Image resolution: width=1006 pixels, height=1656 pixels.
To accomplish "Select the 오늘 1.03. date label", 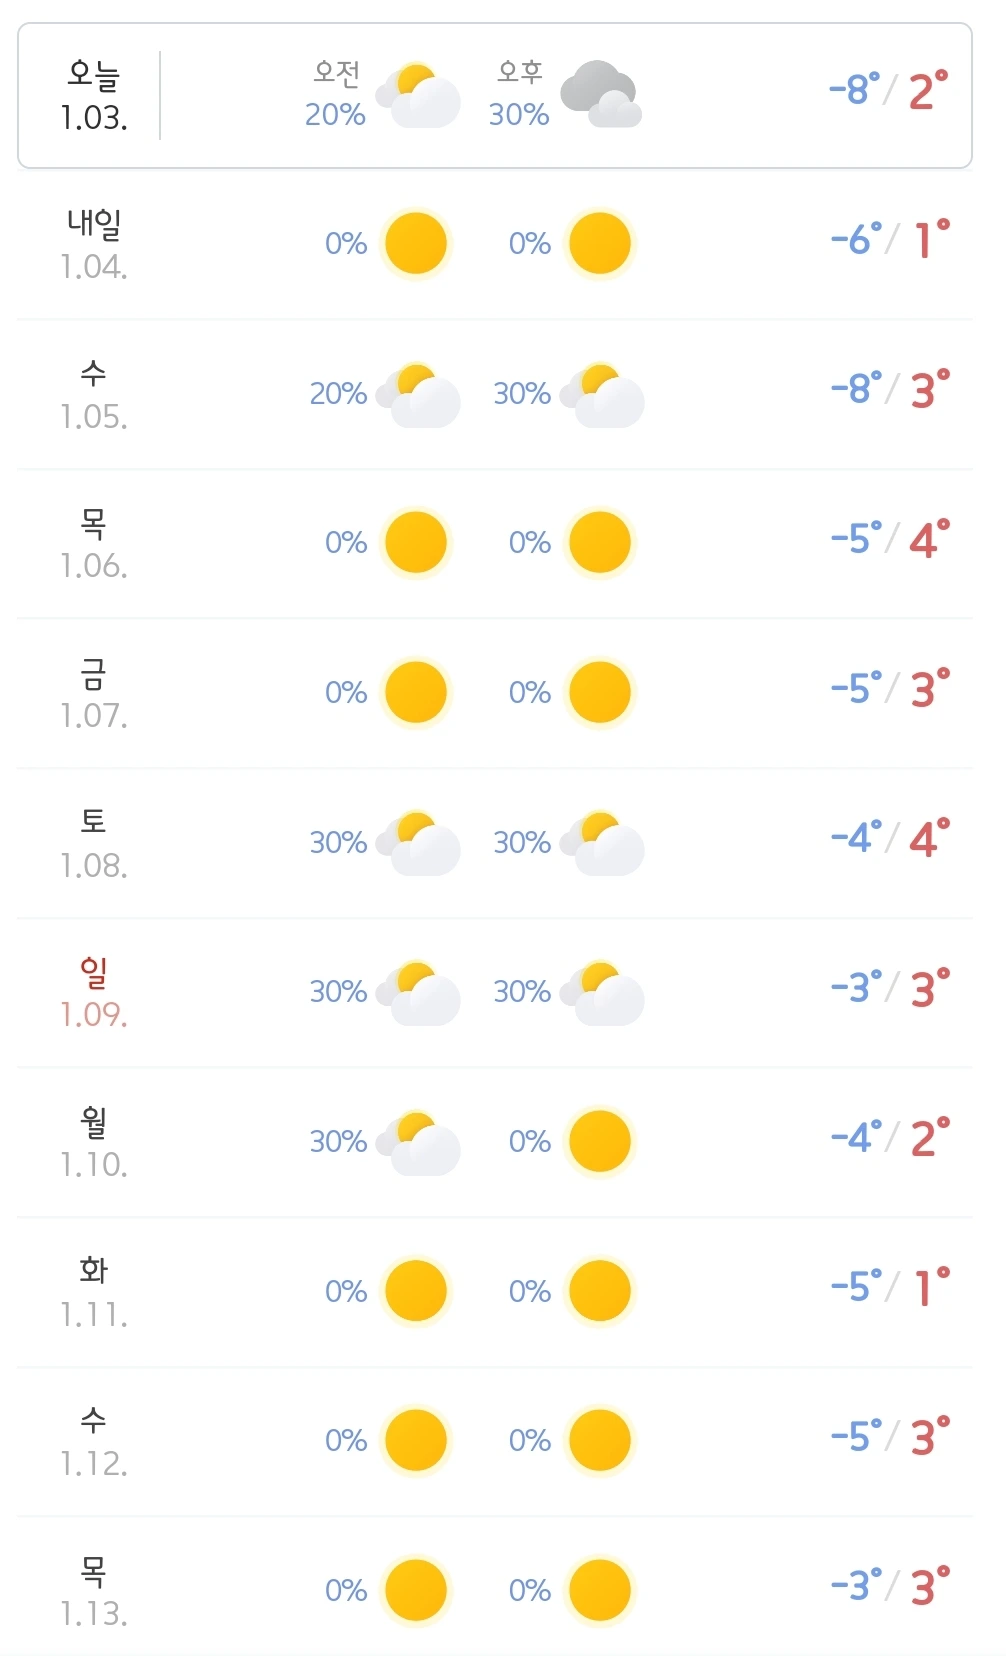I will click(94, 96).
